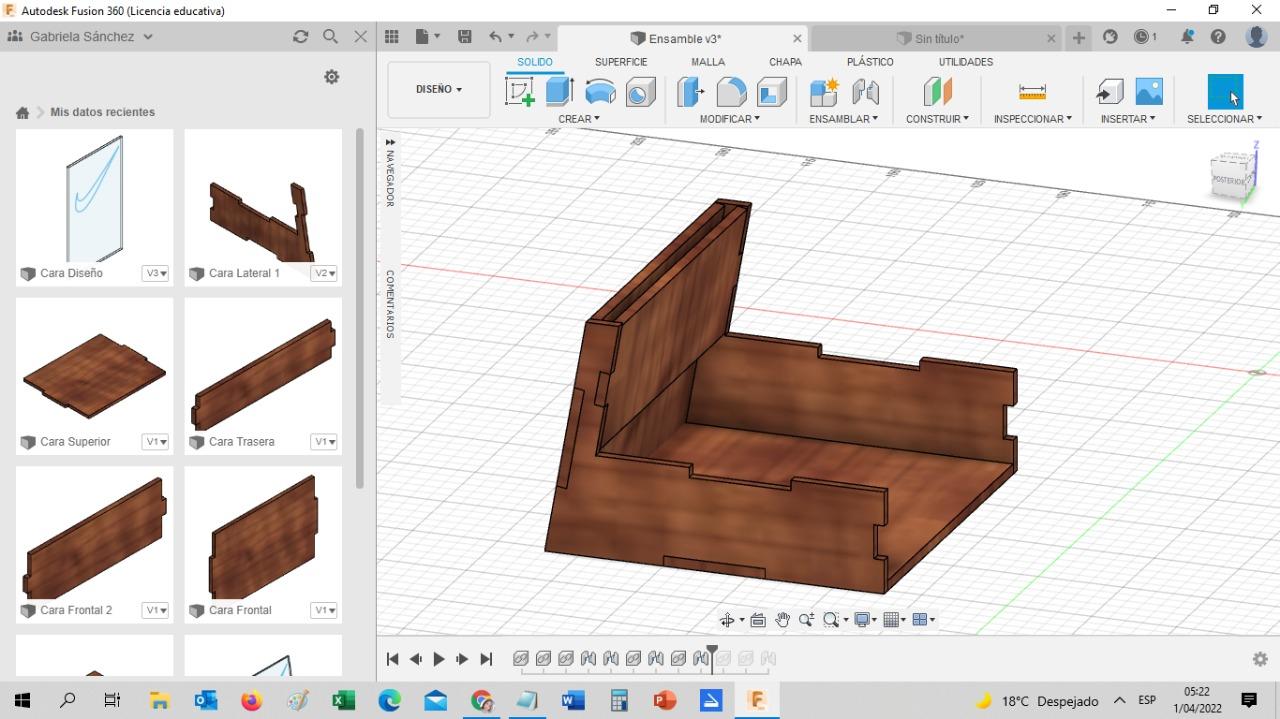1280x719 pixels.
Task: Select the Joint icon in Ensamblar
Action: click(865, 92)
